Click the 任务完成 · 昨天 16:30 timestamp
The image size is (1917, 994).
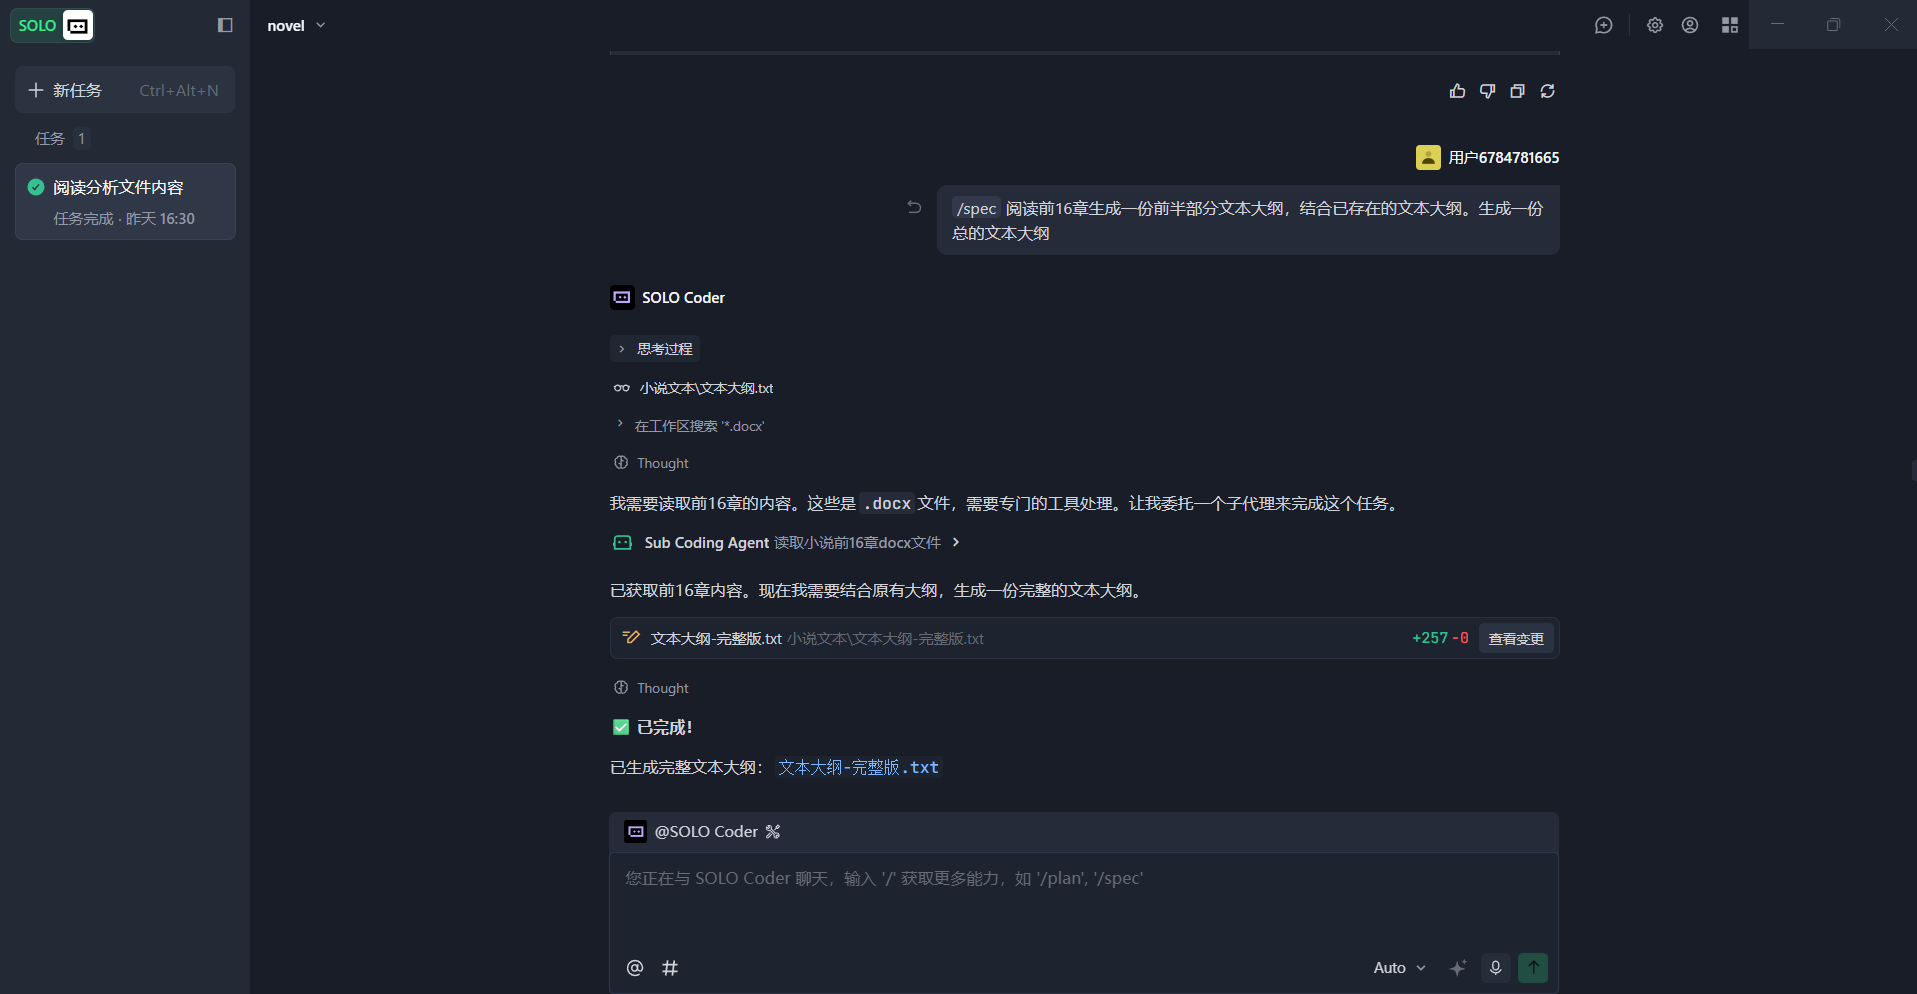(124, 218)
